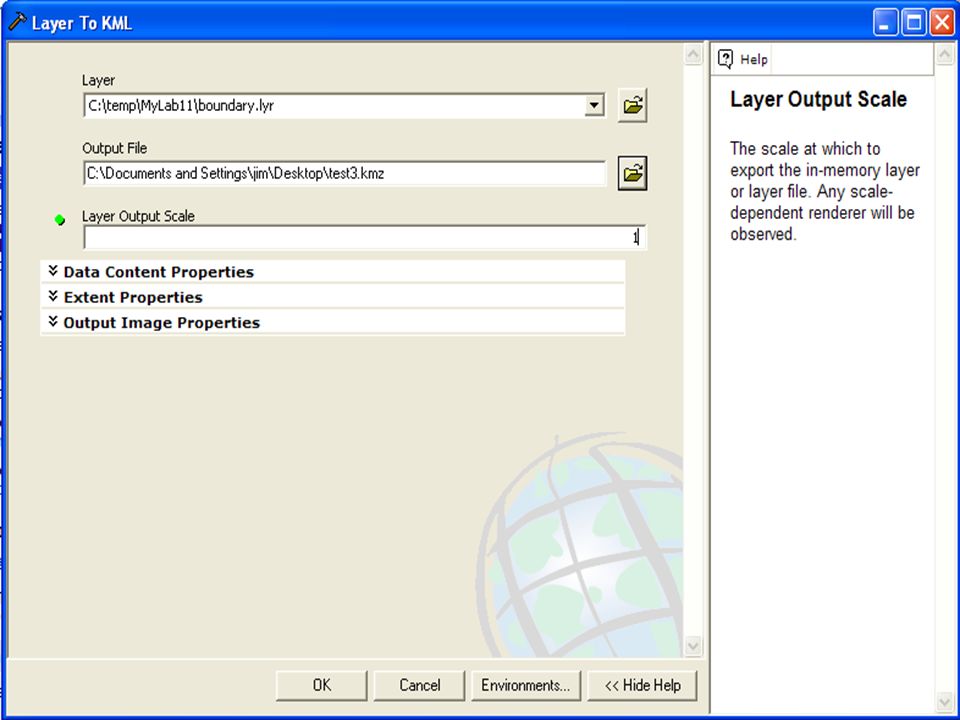The width and height of the screenshot is (960, 720).
Task: Expand Extent Properties section
Action: coord(332,298)
